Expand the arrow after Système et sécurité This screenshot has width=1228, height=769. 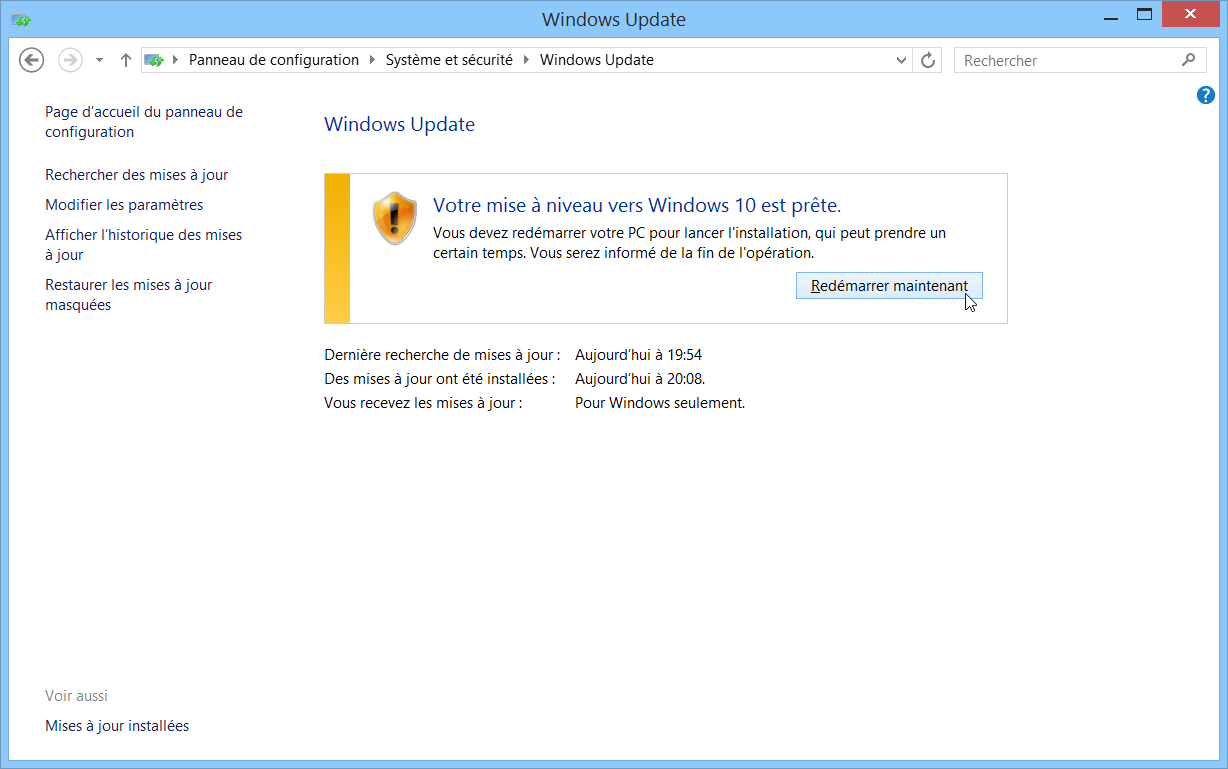[527, 60]
